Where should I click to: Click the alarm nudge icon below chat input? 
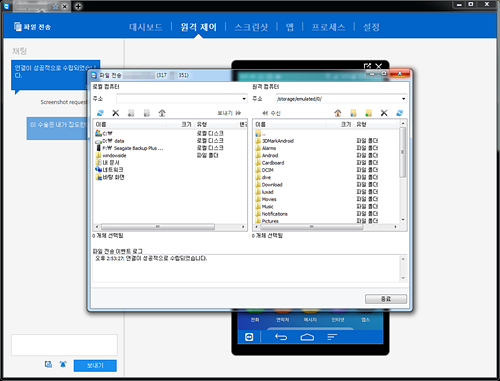coord(63,364)
